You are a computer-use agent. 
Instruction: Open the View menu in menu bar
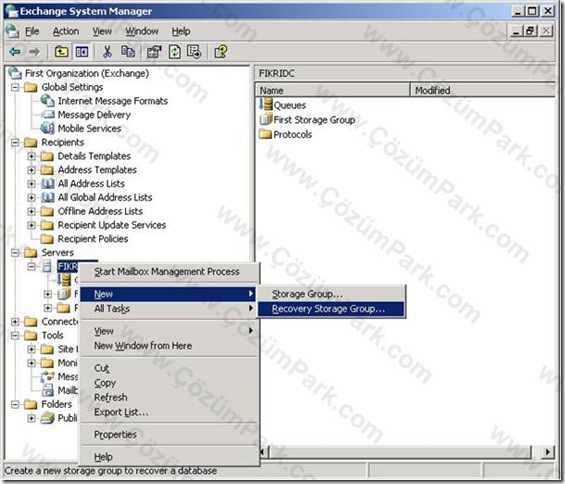pyautogui.click(x=102, y=32)
